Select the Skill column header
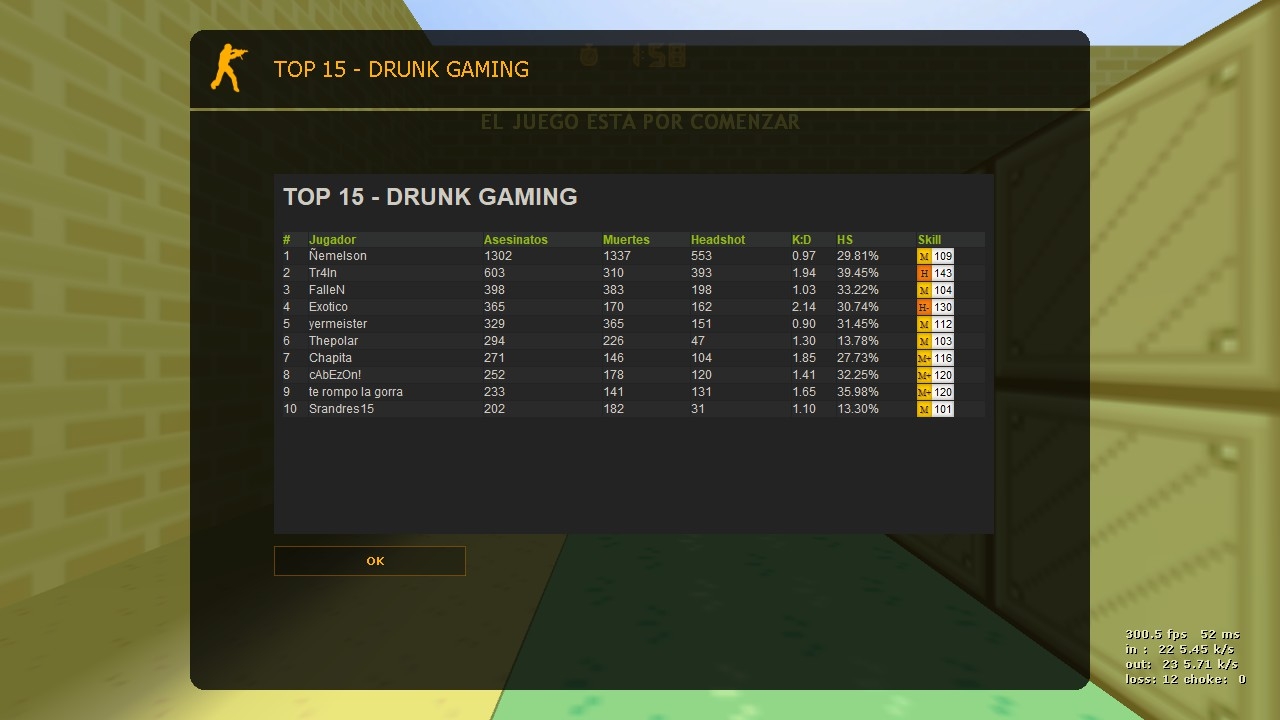This screenshot has height=720, width=1280. pyautogui.click(x=929, y=240)
